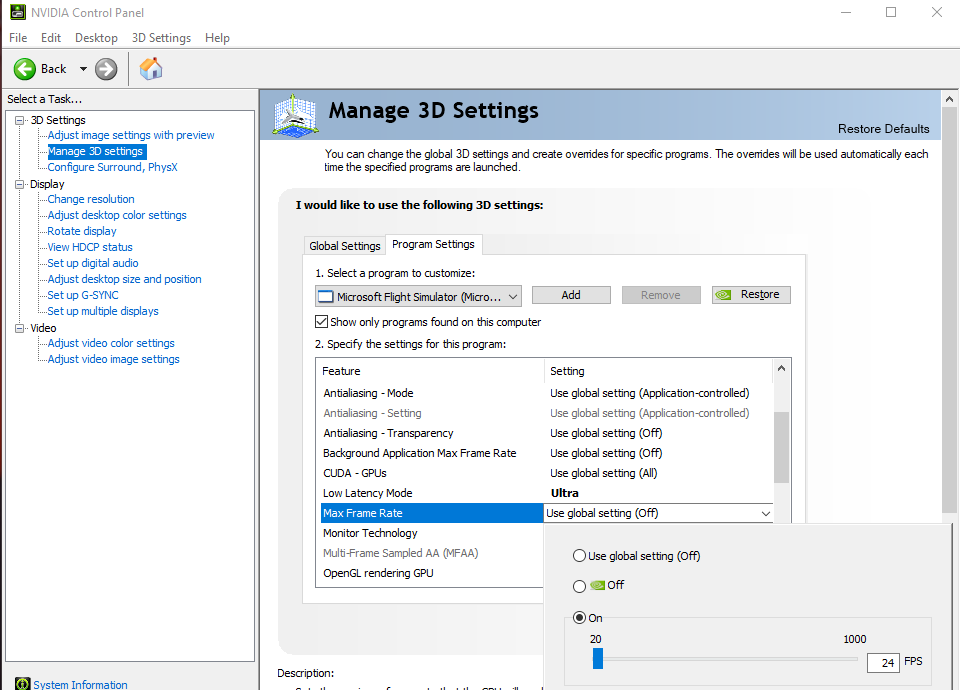Image resolution: width=960 pixels, height=690 pixels.
Task: Collapse the Max Frame Rate setting dropdown
Action: coord(766,513)
